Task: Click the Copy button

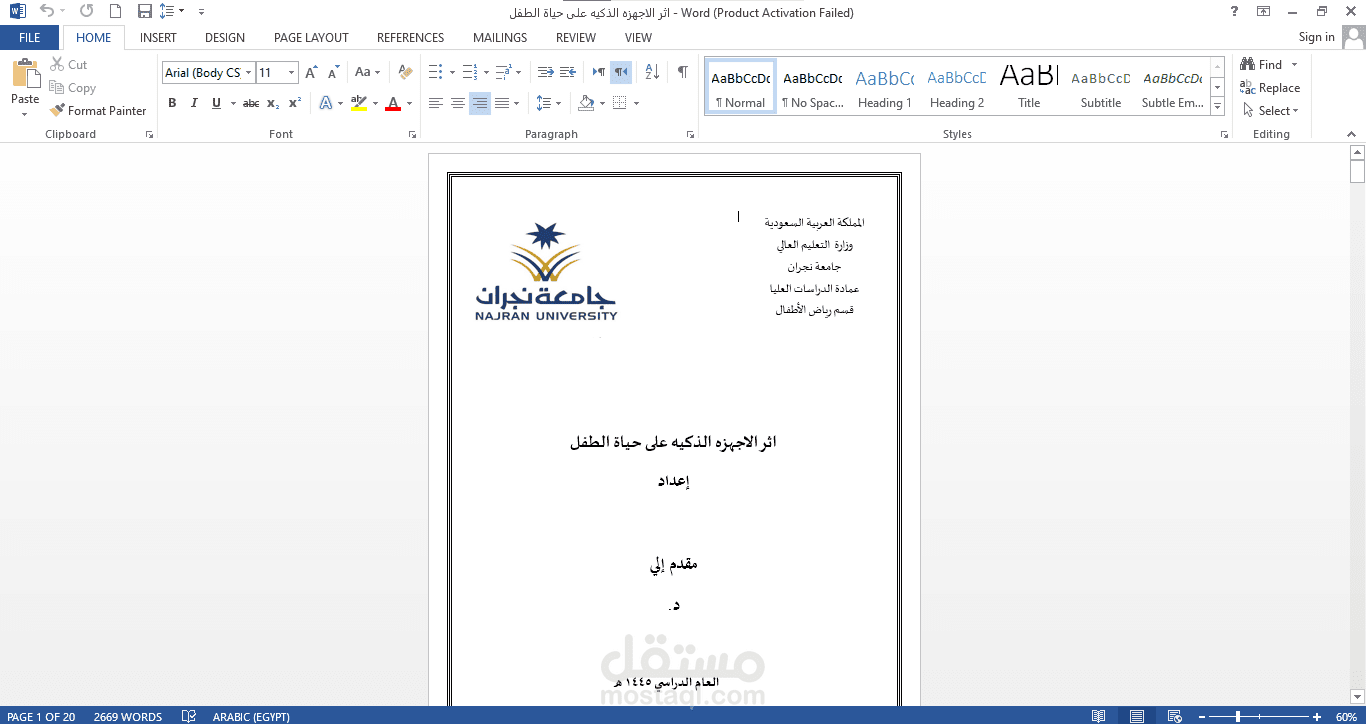Action: 72,88
